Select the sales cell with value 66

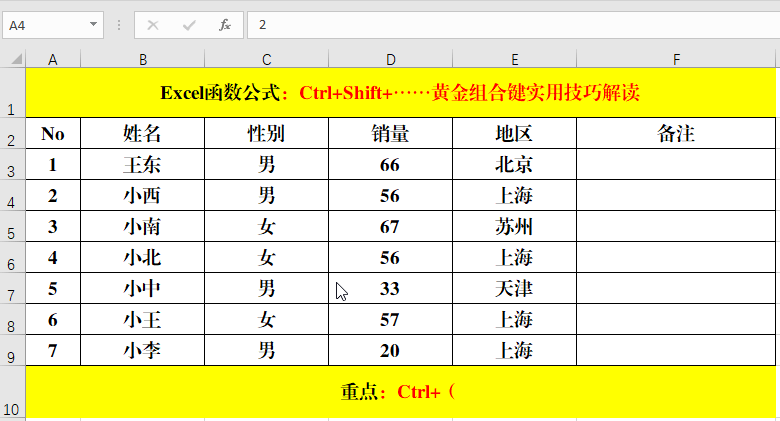coord(390,164)
